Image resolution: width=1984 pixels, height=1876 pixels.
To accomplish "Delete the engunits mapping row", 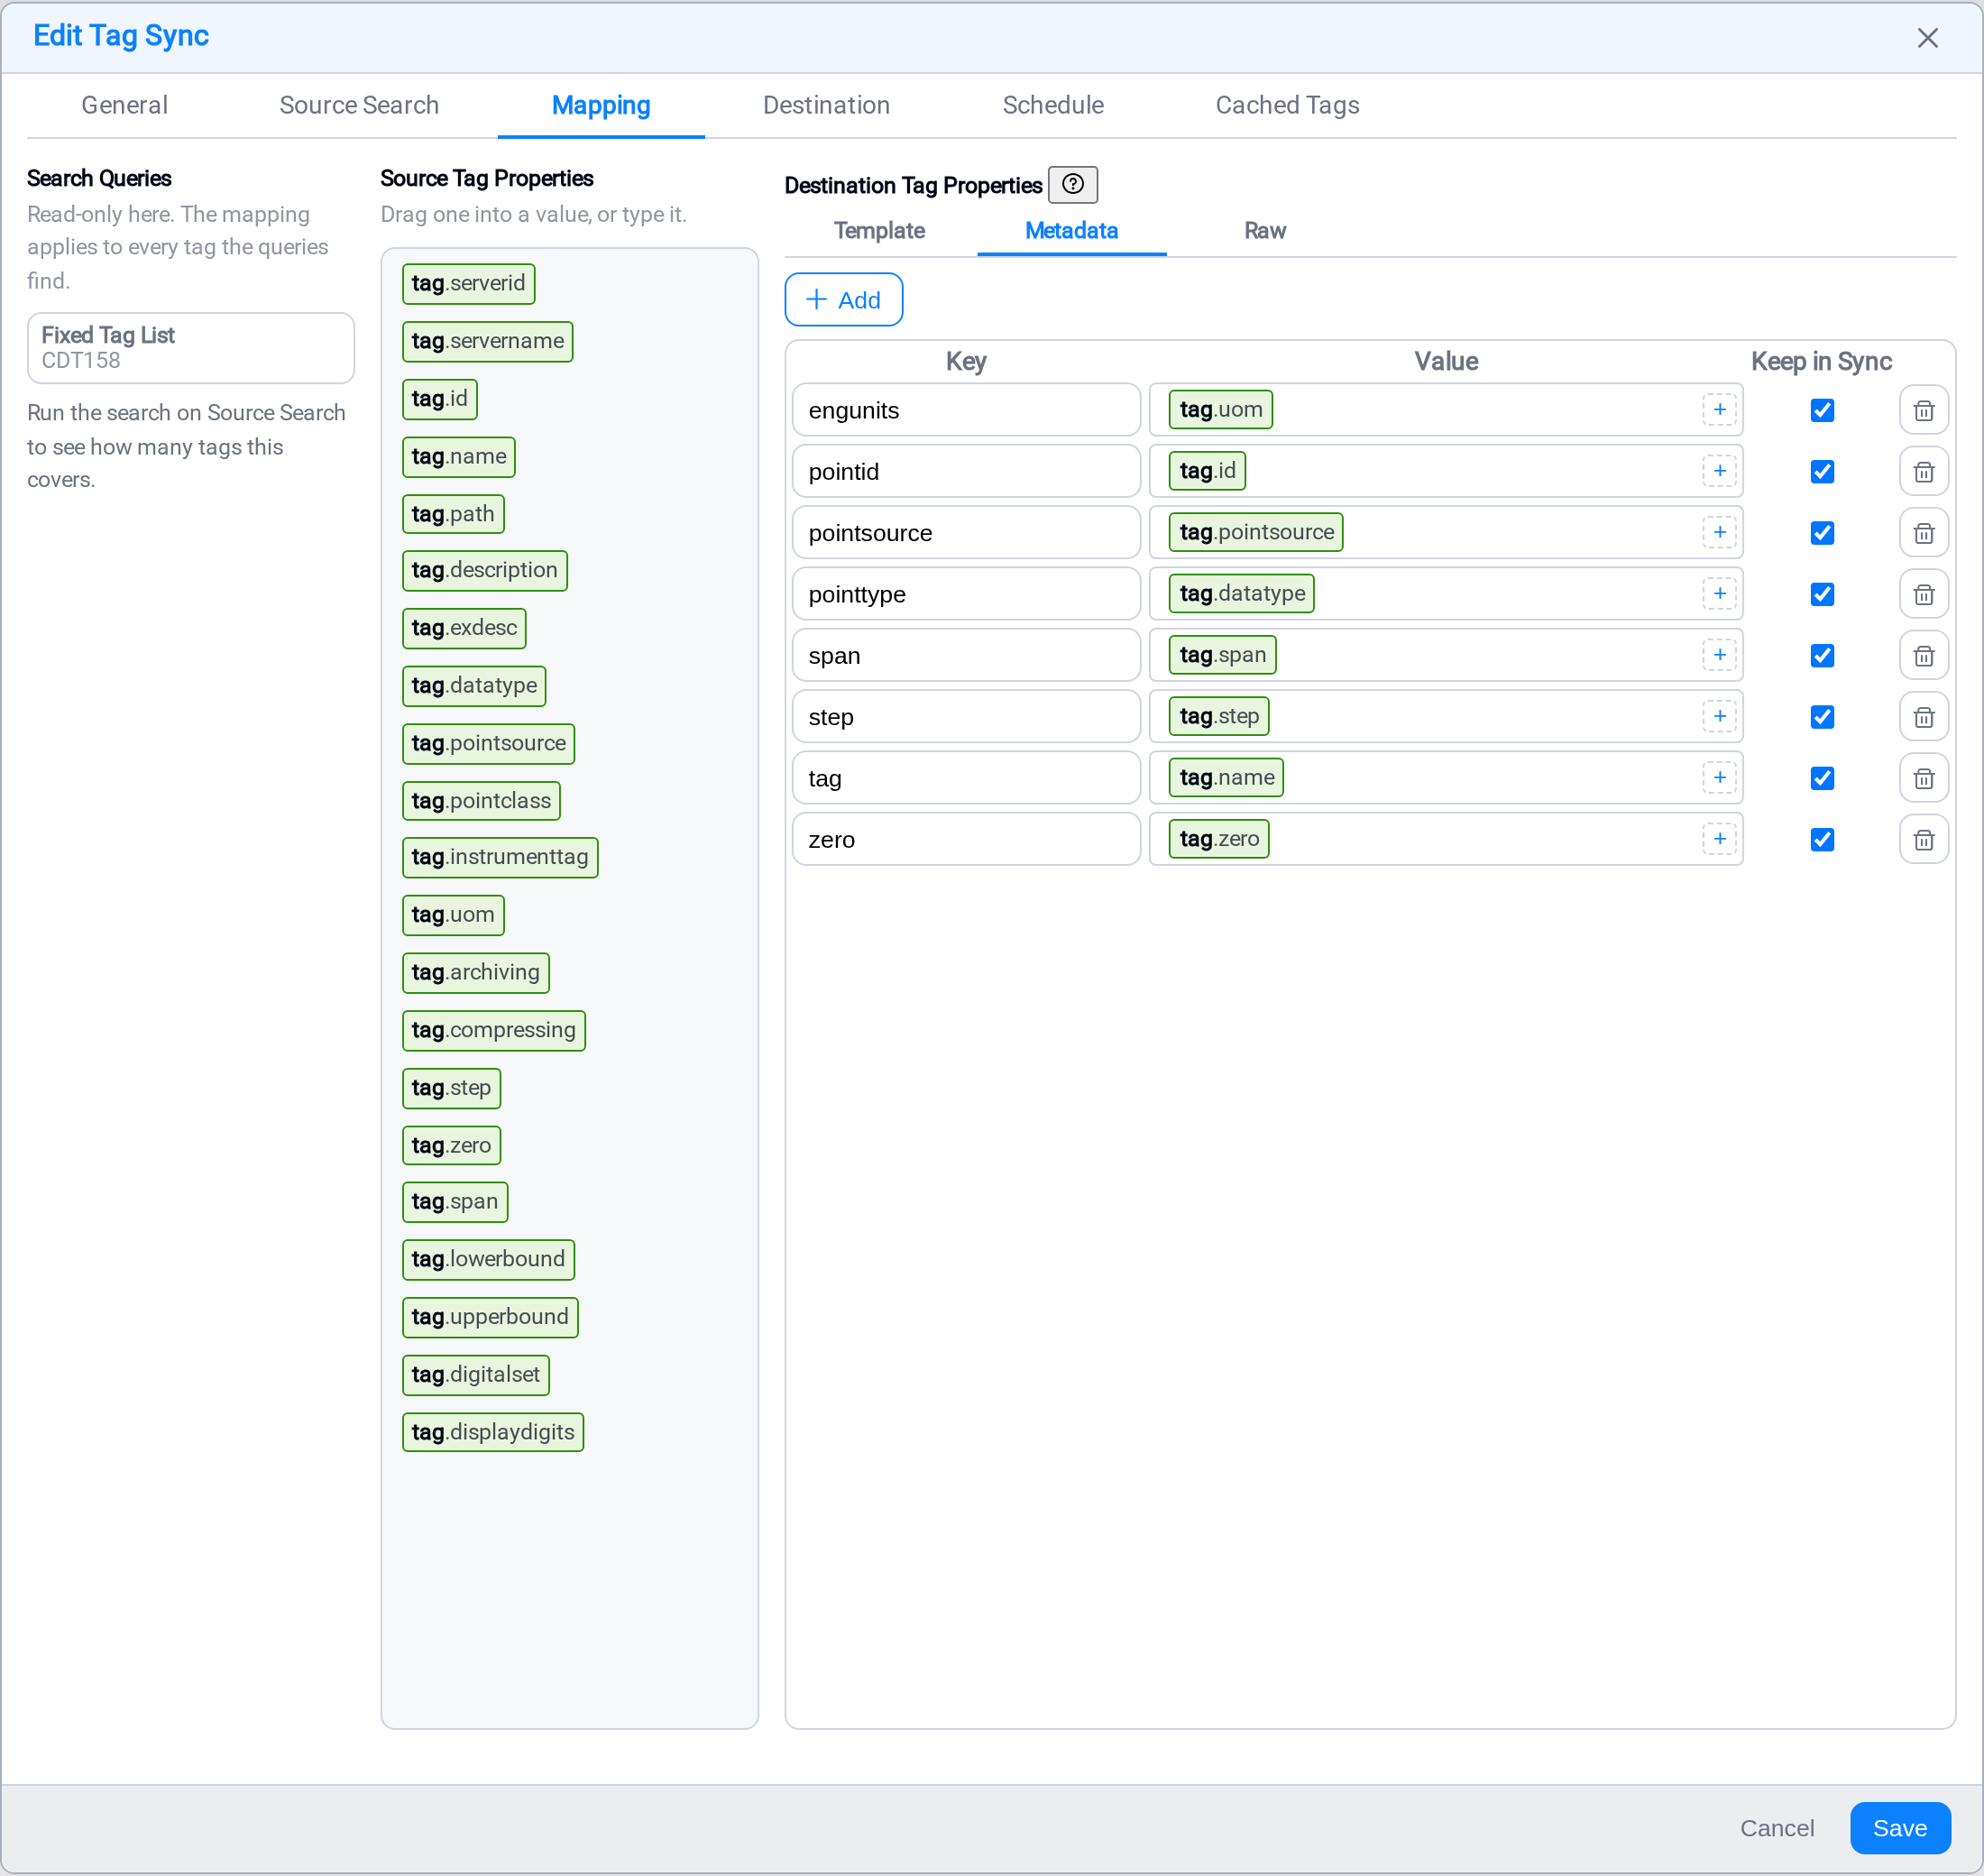I will click(1923, 410).
